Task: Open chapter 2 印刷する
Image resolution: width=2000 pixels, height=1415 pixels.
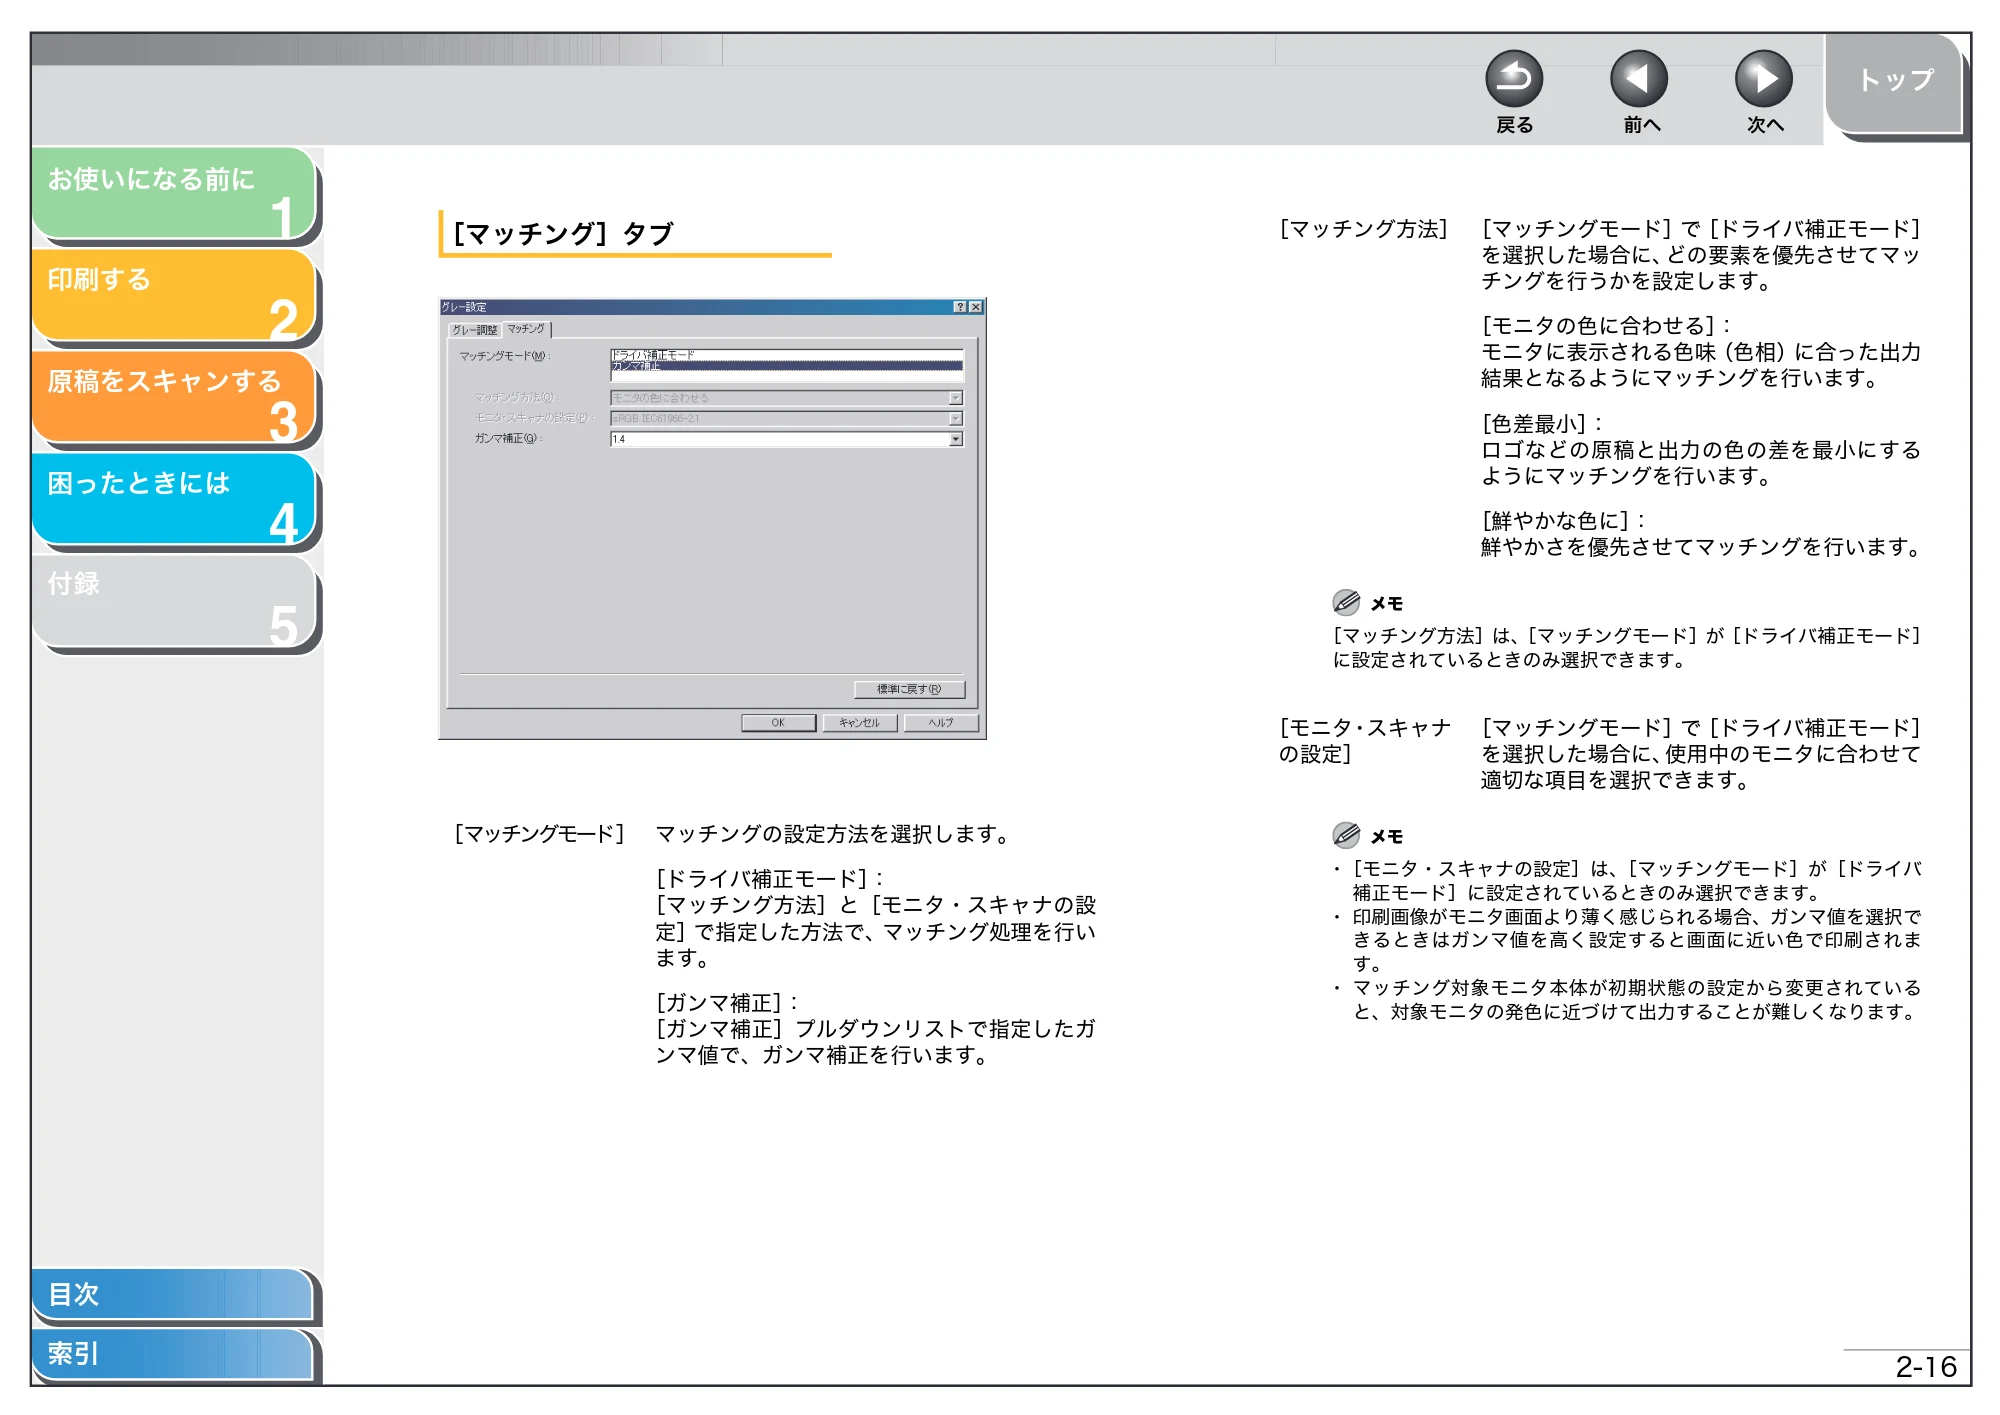Action: pyautogui.click(x=174, y=296)
